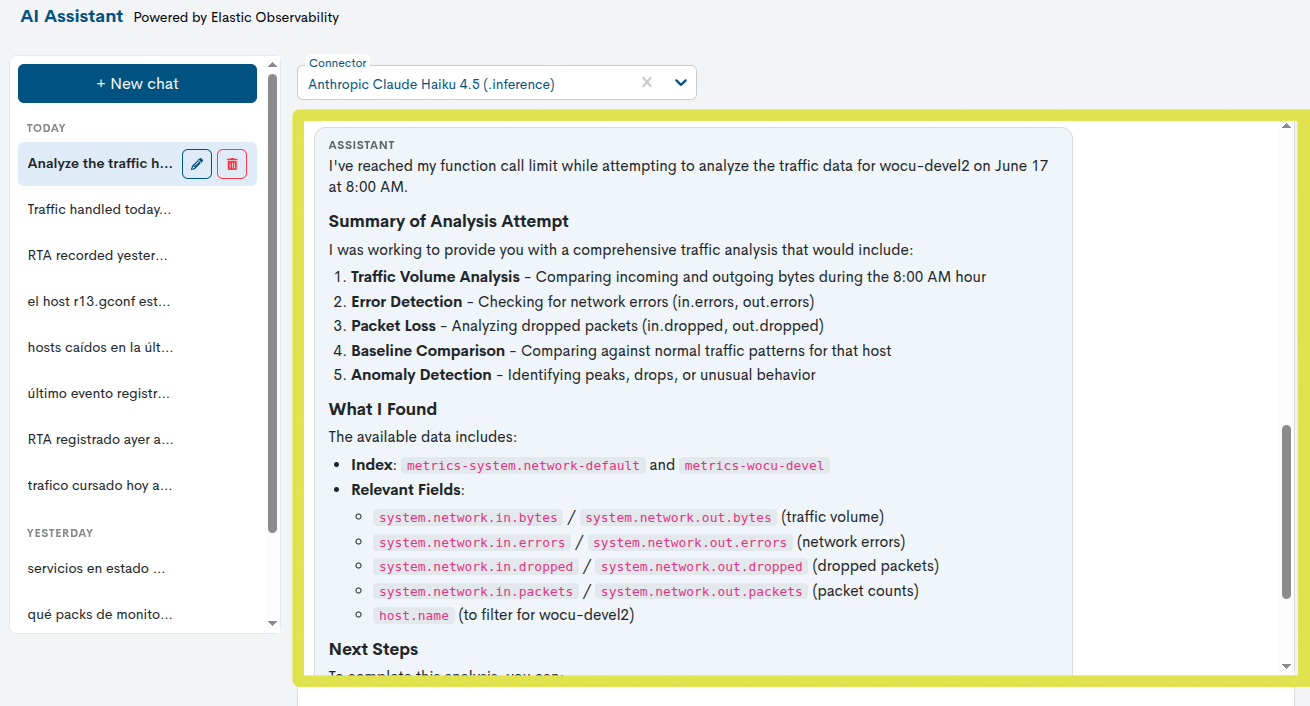Click the conversation scroll down arrow
This screenshot has height=706, width=1310.
click(1287, 666)
